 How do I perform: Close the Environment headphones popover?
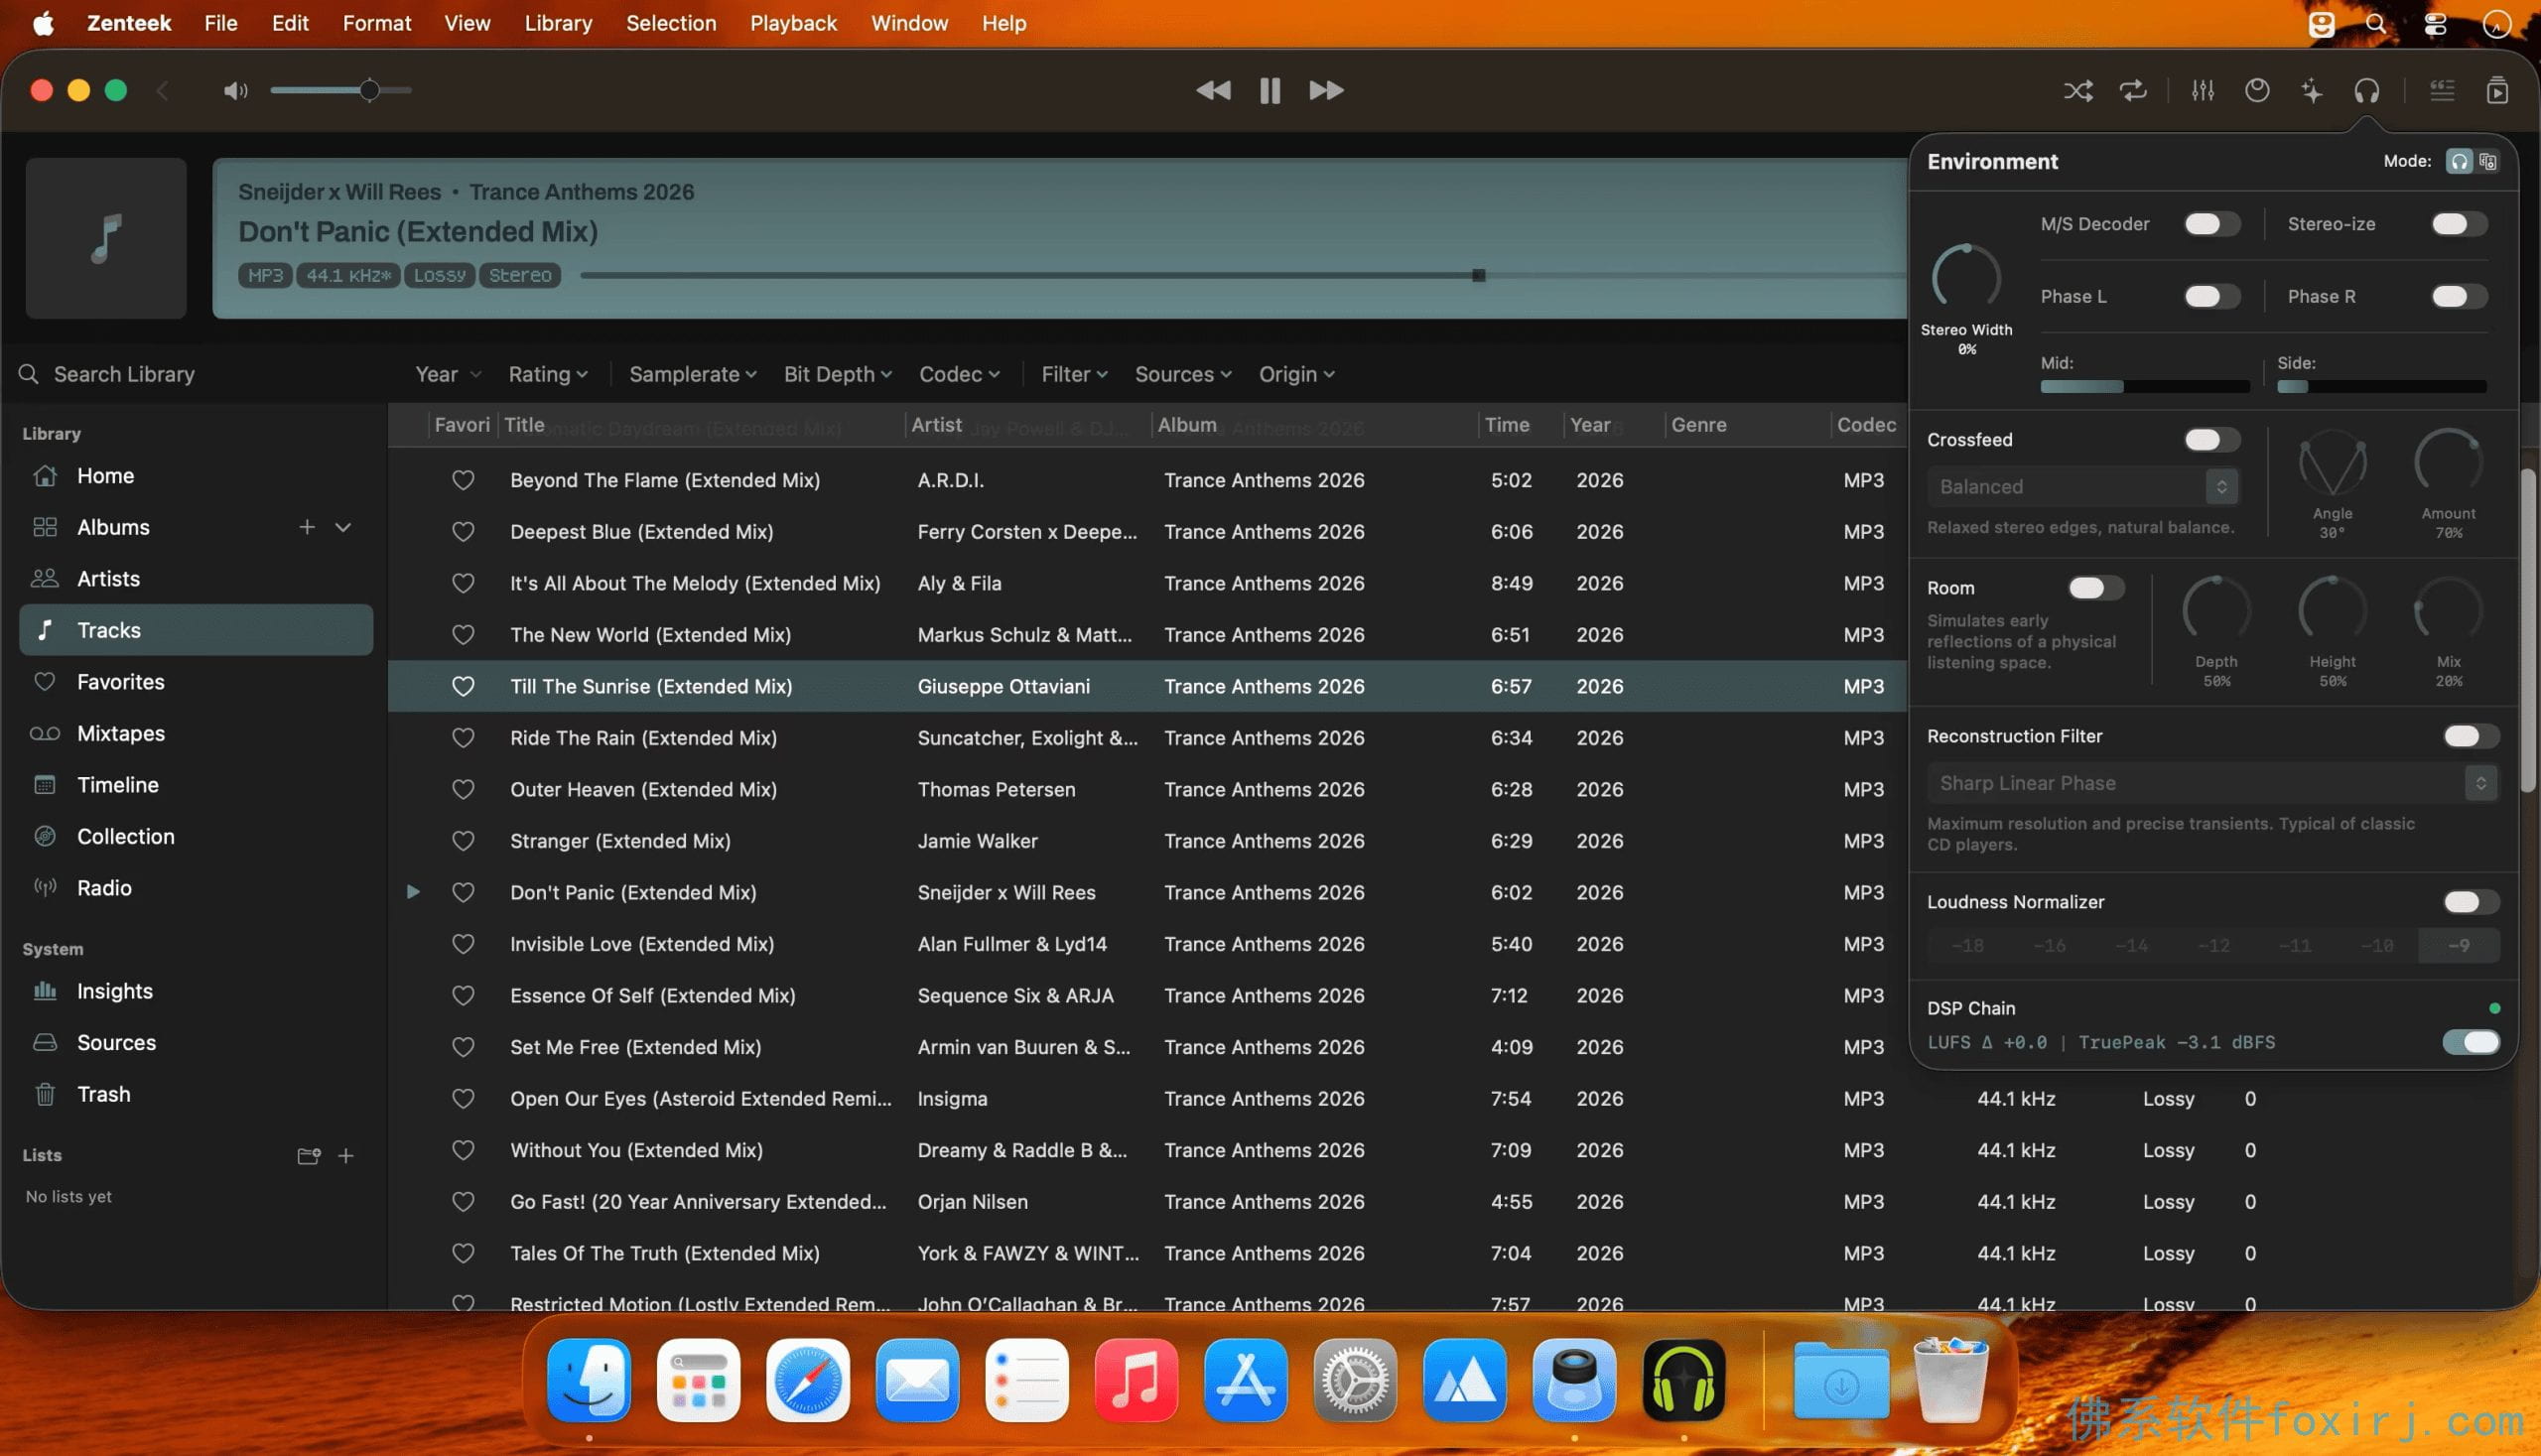2366,91
